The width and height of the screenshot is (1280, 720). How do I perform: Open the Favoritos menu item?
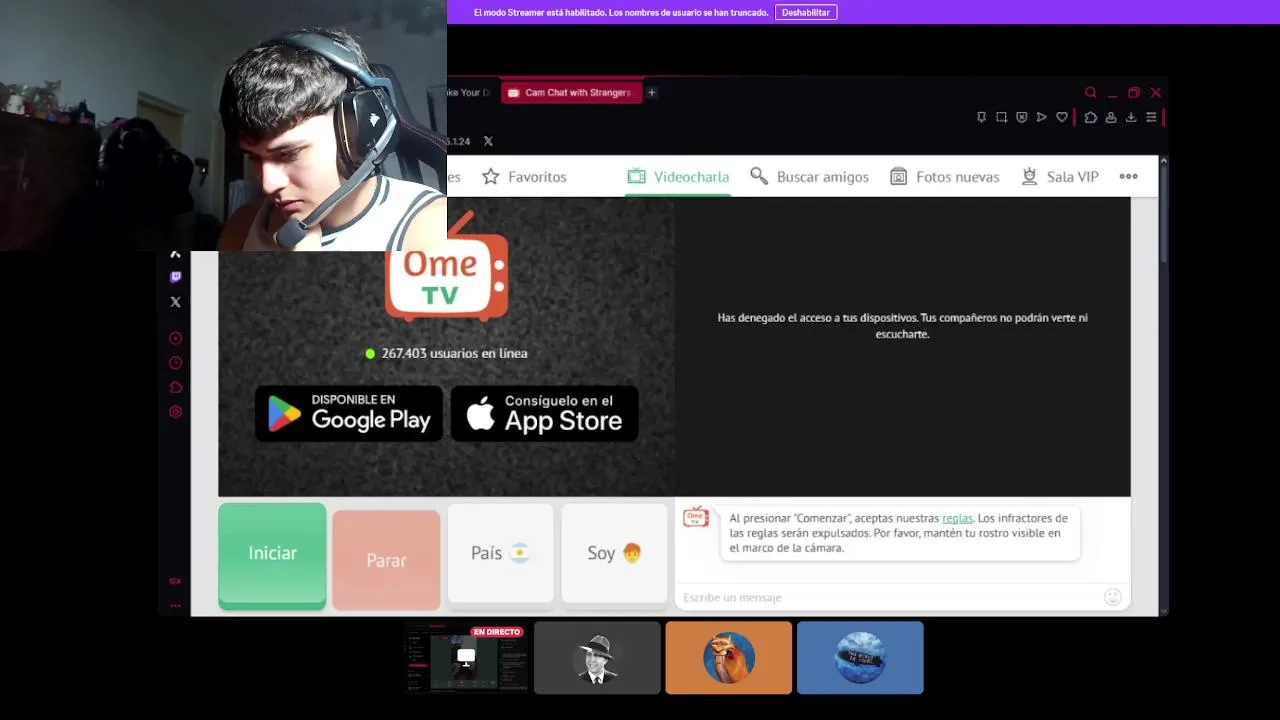[524, 176]
